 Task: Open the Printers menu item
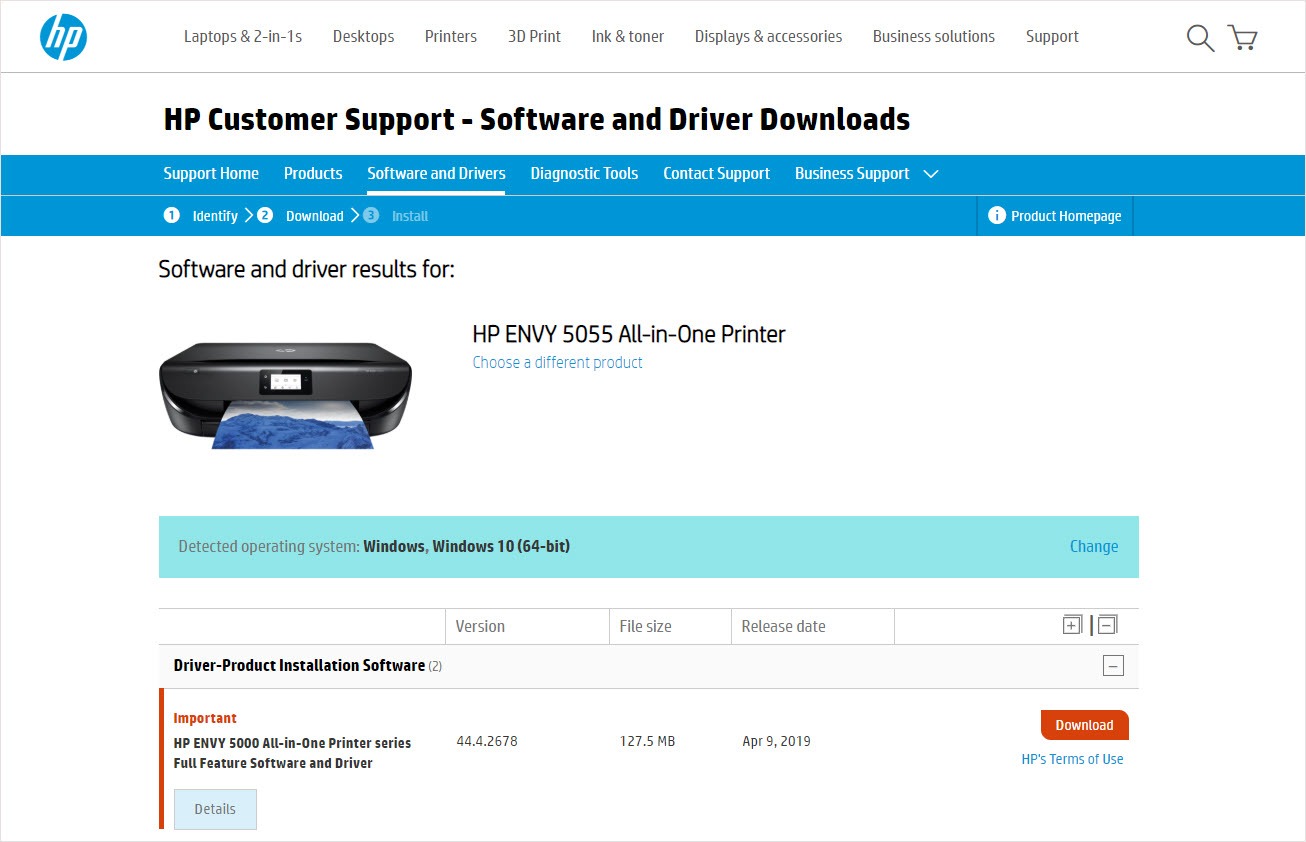(x=450, y=36)
